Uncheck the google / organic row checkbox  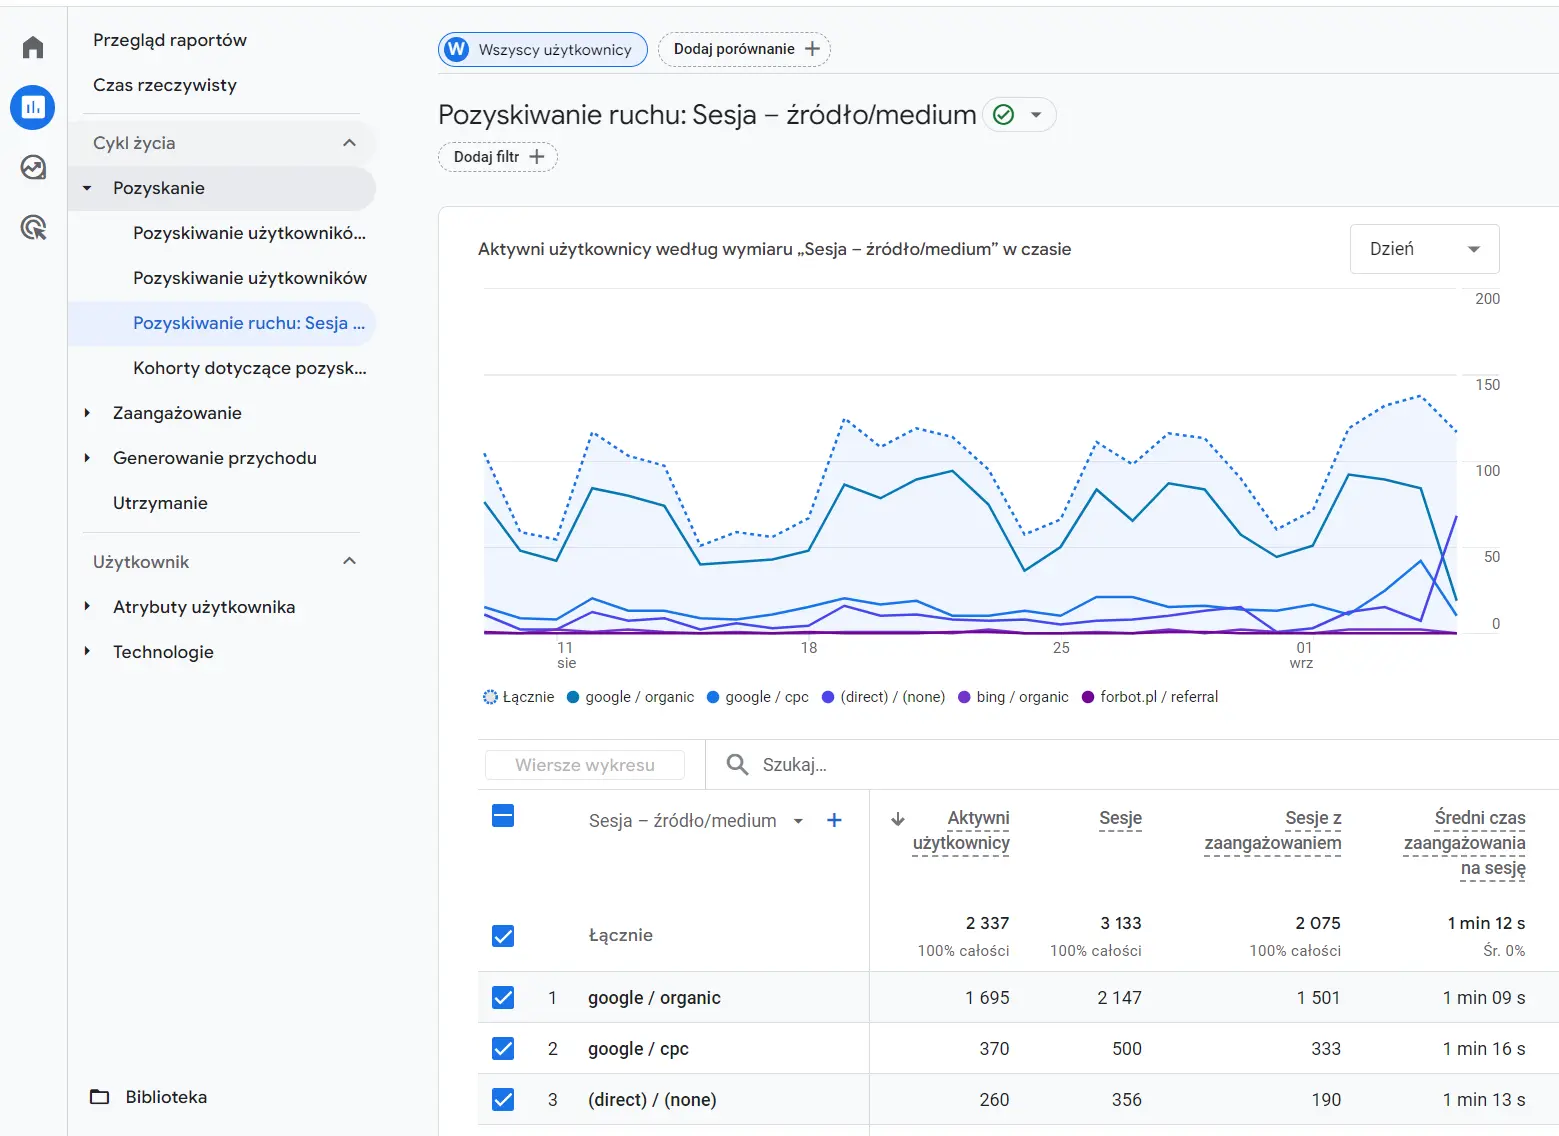point(503,998)
